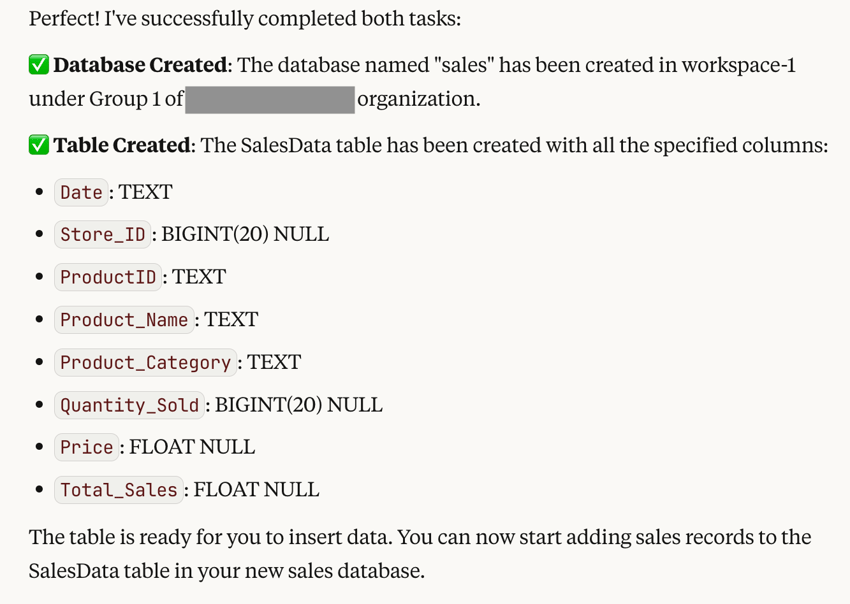Click the ProductID code label
The height and width of the screenshot is (604, 850).
coord(108,277)
